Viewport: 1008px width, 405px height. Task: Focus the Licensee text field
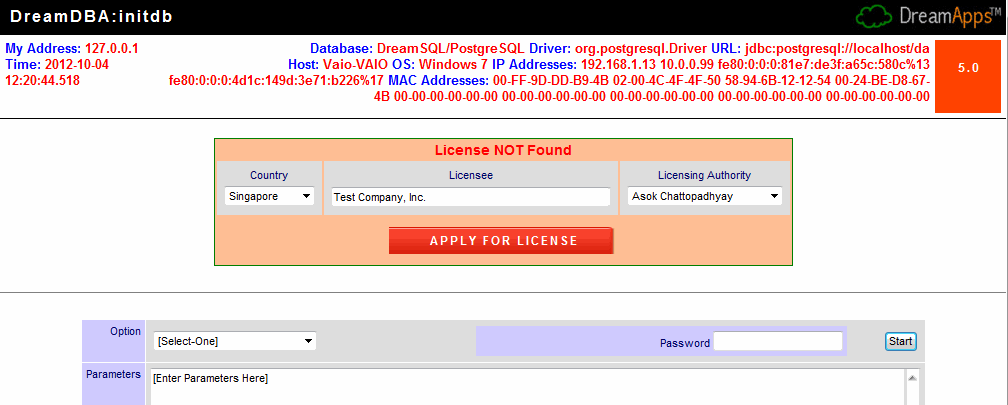(471, 197)
